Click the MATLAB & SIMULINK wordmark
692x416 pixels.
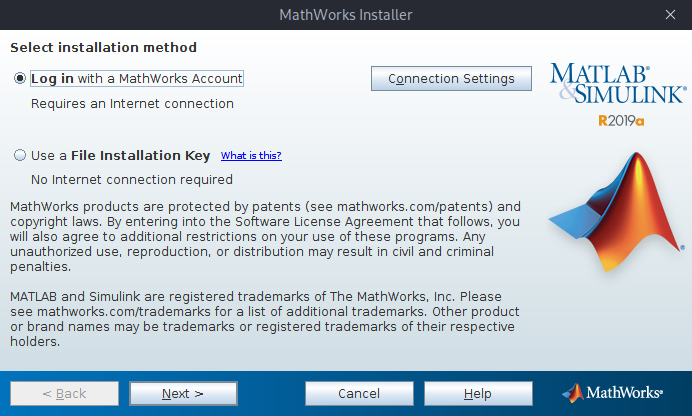point(618,83)
